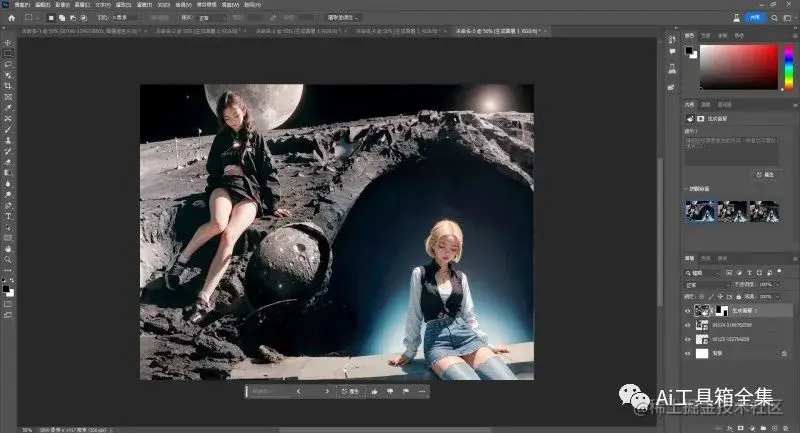Hide the generative layer with mask
The image size is (800, 433).
click(x=687, y=311)
